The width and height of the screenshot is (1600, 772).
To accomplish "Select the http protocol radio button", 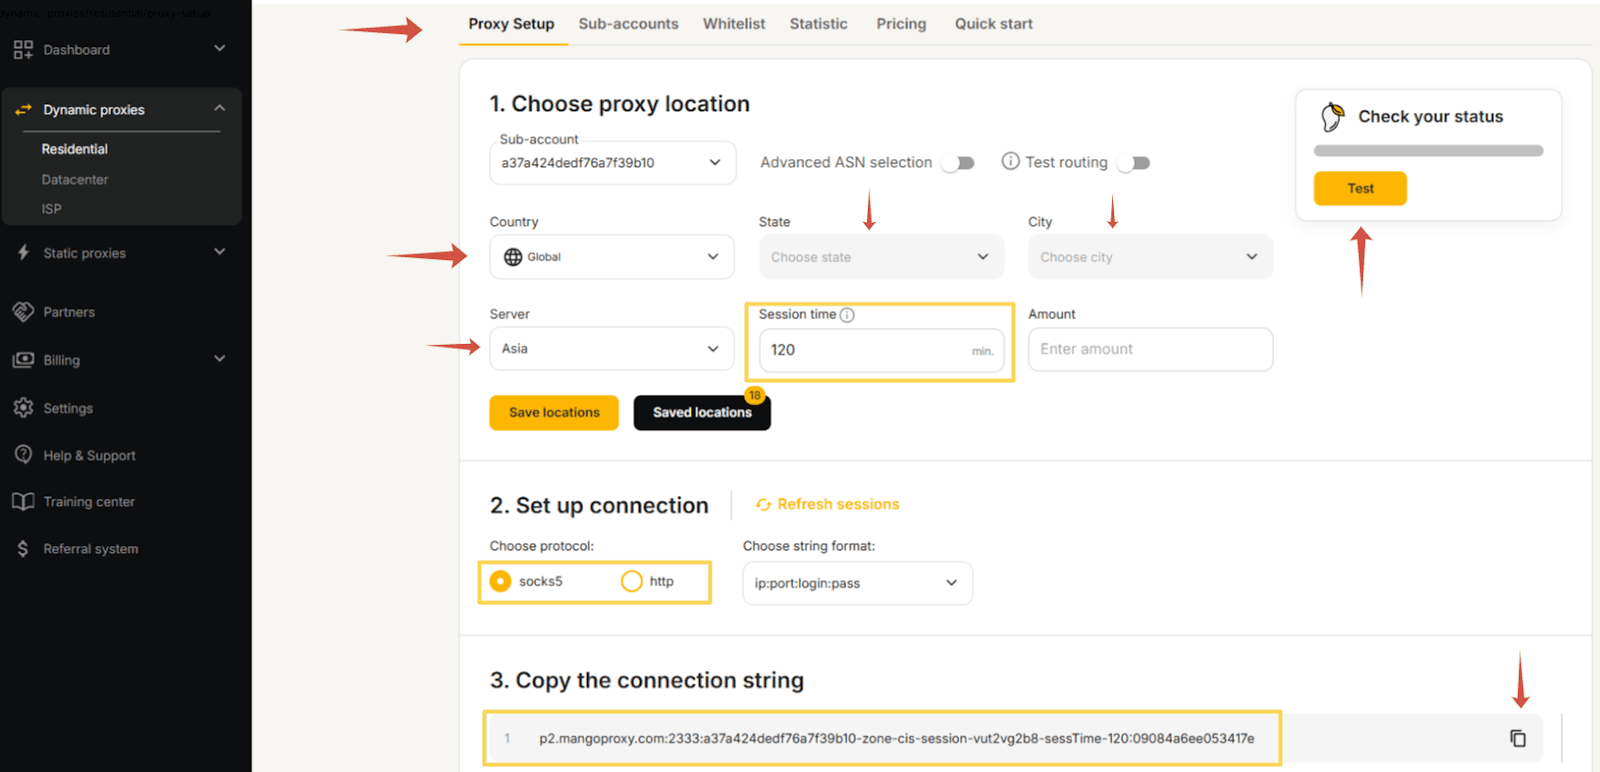I will pos(632,580).
